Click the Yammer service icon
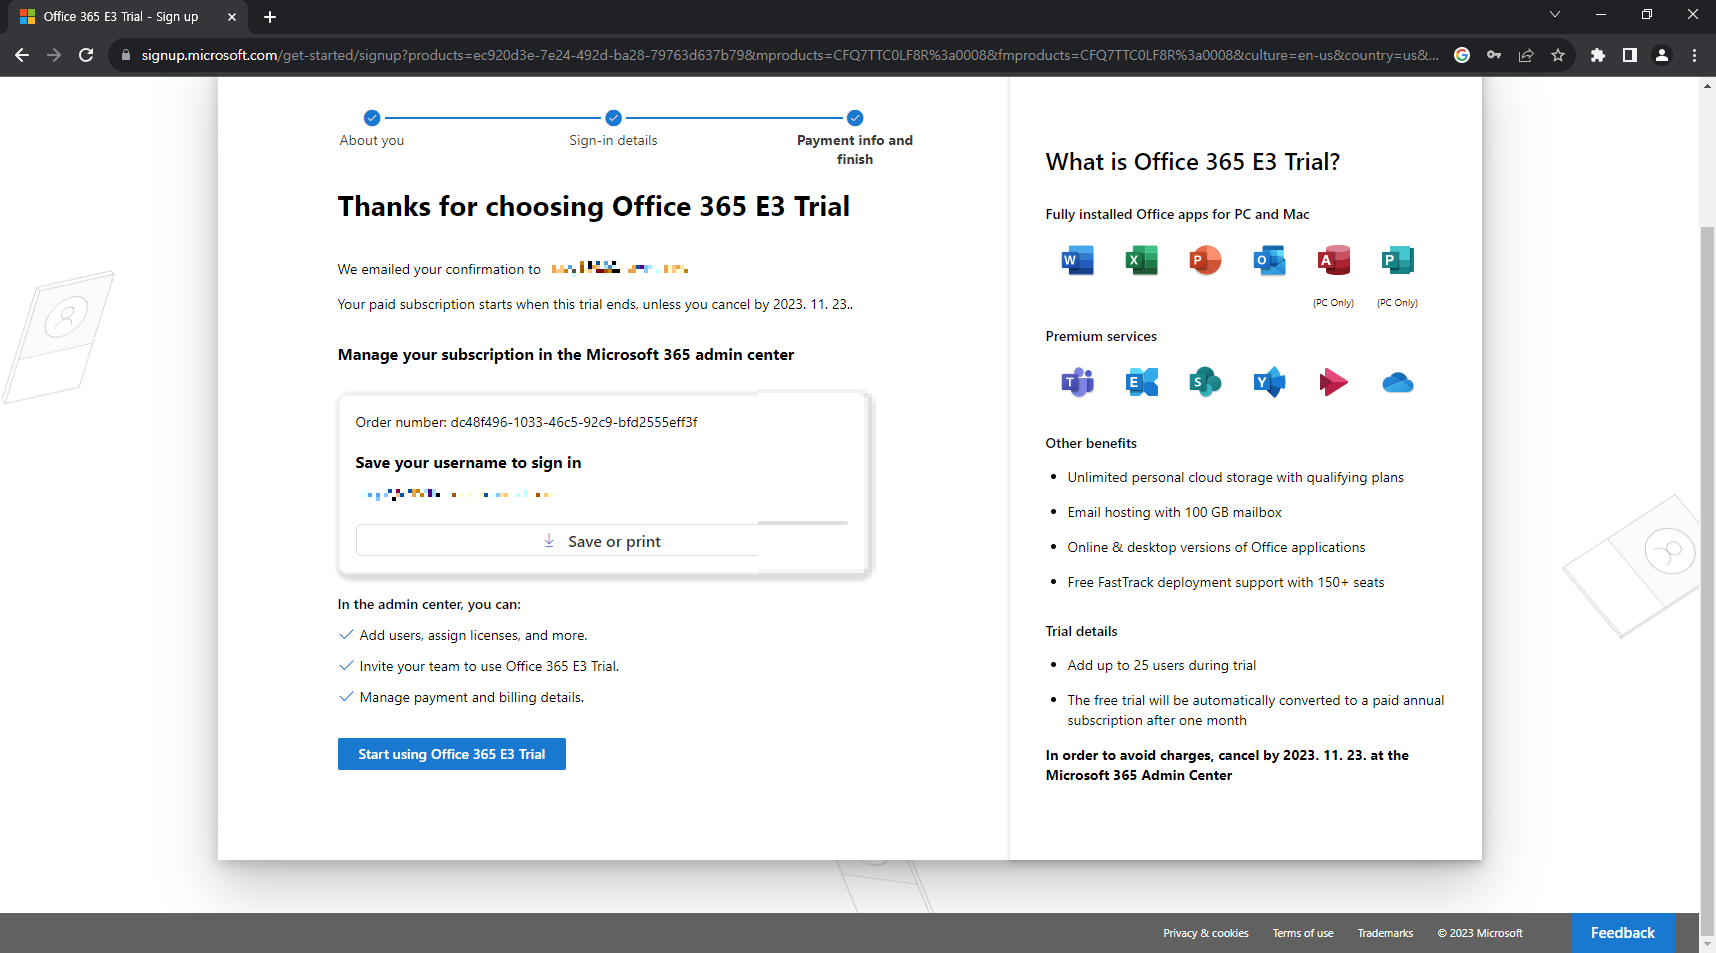This screenshot has height=953, width=1716. click(1269, 382)
